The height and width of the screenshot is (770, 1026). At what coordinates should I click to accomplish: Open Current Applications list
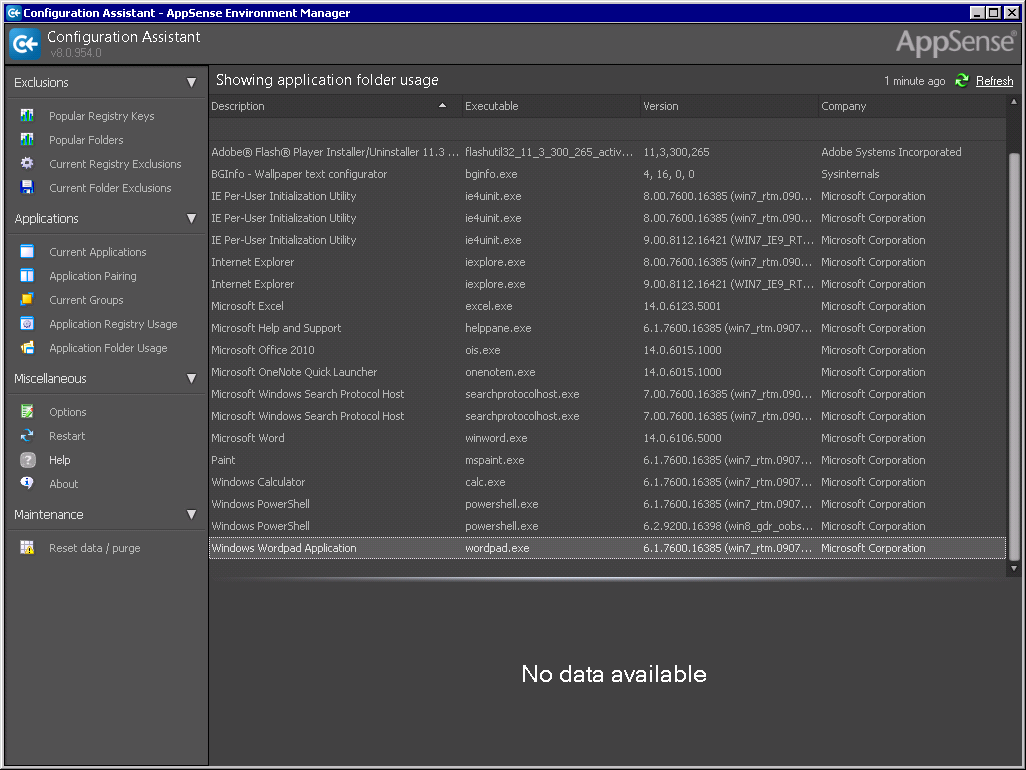point(97,252)
